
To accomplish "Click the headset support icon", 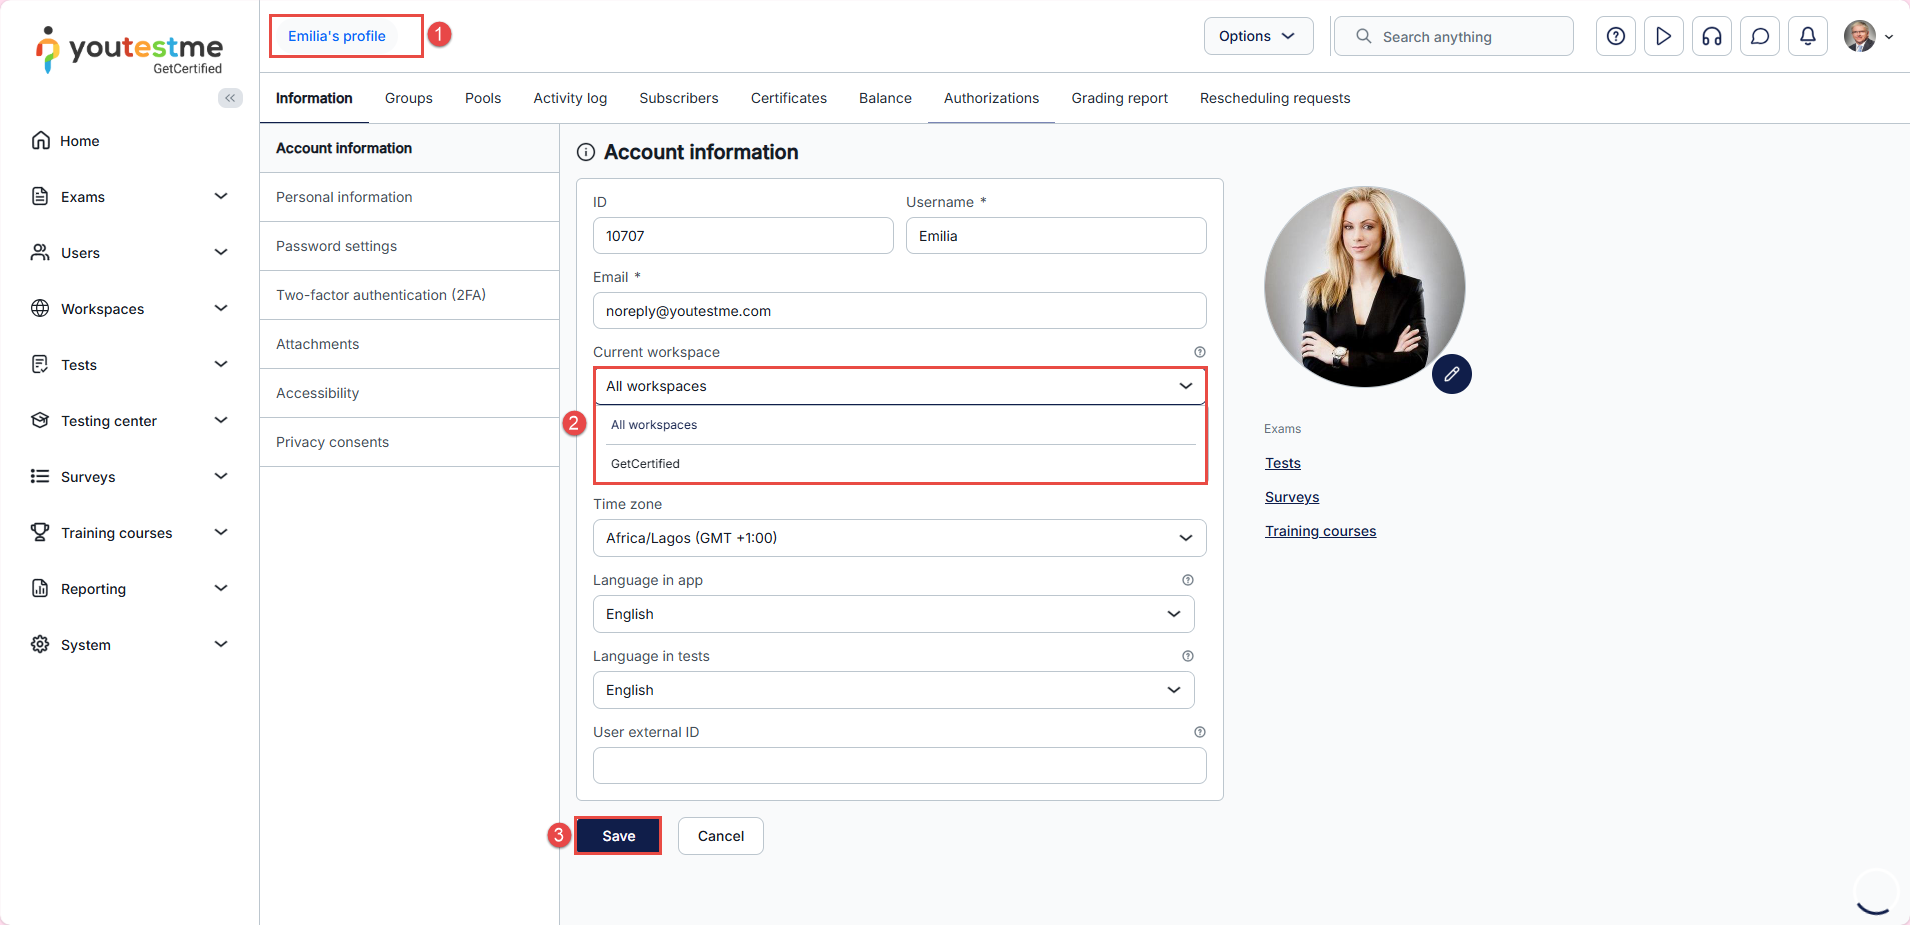I will coord(1711,36).
